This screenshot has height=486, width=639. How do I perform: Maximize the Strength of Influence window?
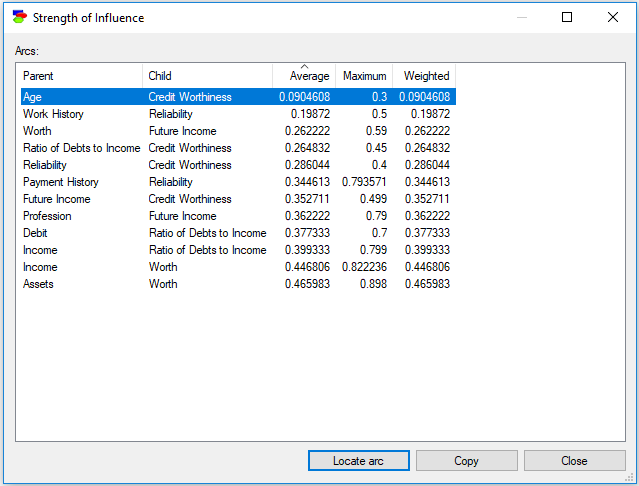tap(567, 17)
